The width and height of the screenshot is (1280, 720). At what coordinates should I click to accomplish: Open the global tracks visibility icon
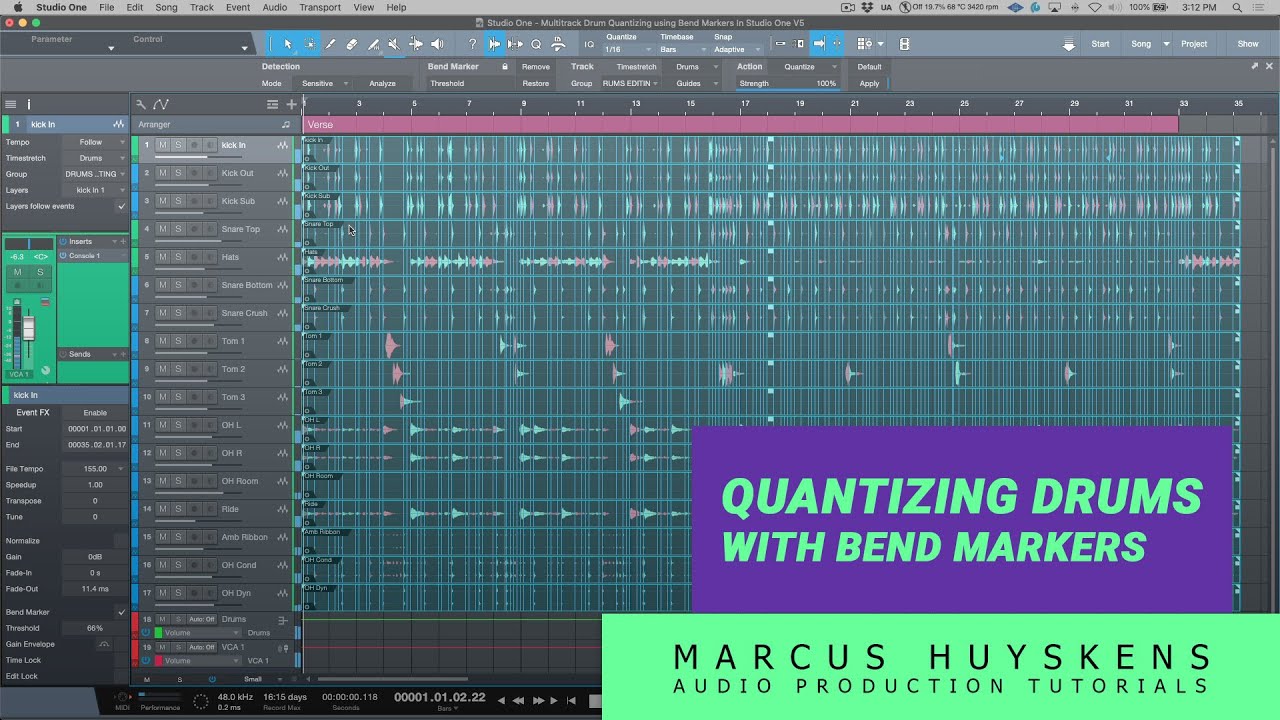tap(272, 104)
